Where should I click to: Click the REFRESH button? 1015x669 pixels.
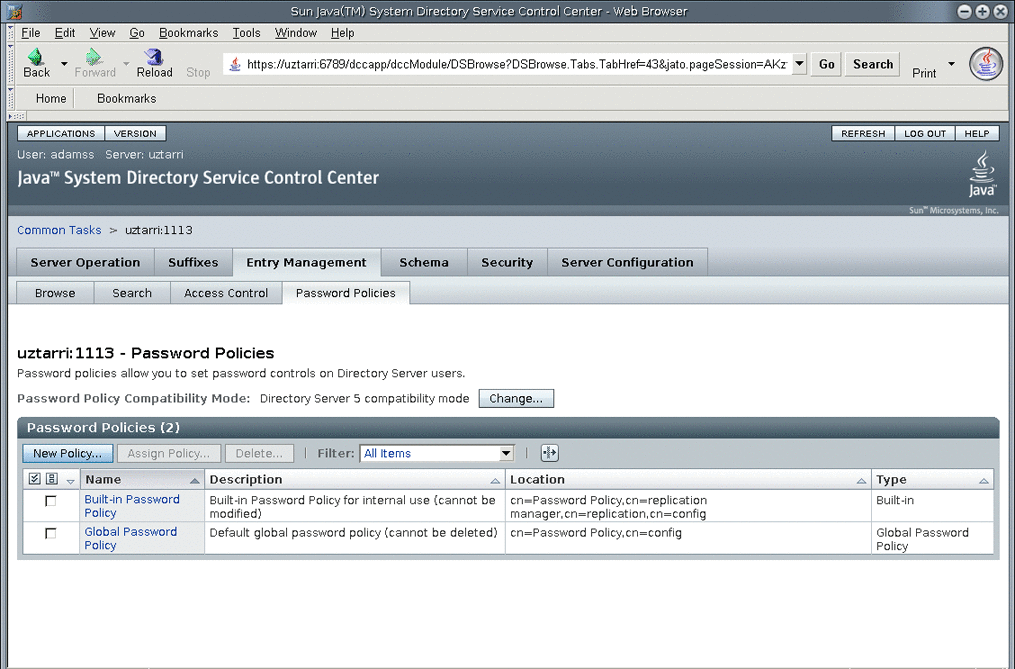[863, 133]
